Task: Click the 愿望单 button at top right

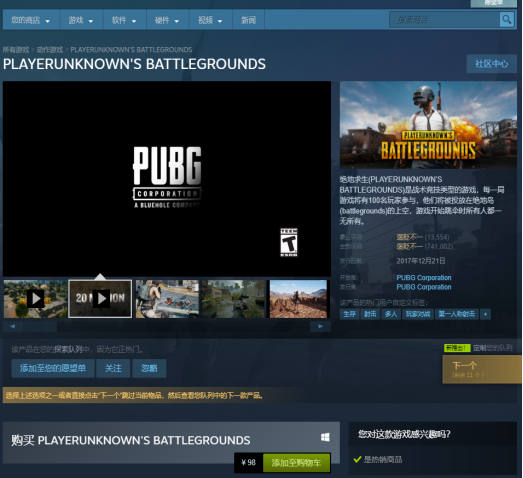Action: pyautogui.click(x=493, y=3)
